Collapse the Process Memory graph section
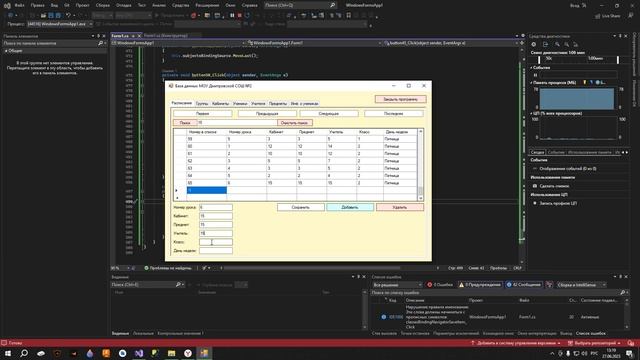Screen dimensions: 640x360 (532, 83)
